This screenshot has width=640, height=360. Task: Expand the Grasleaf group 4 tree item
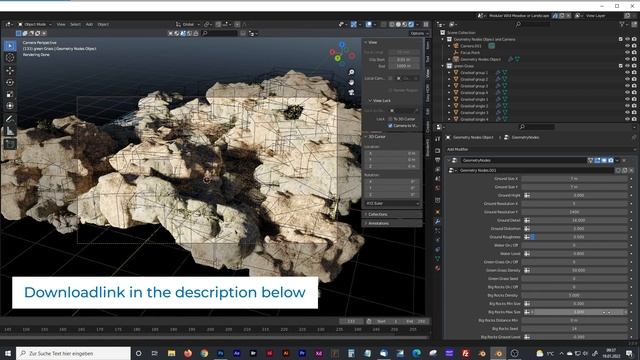tap(450, 93)
